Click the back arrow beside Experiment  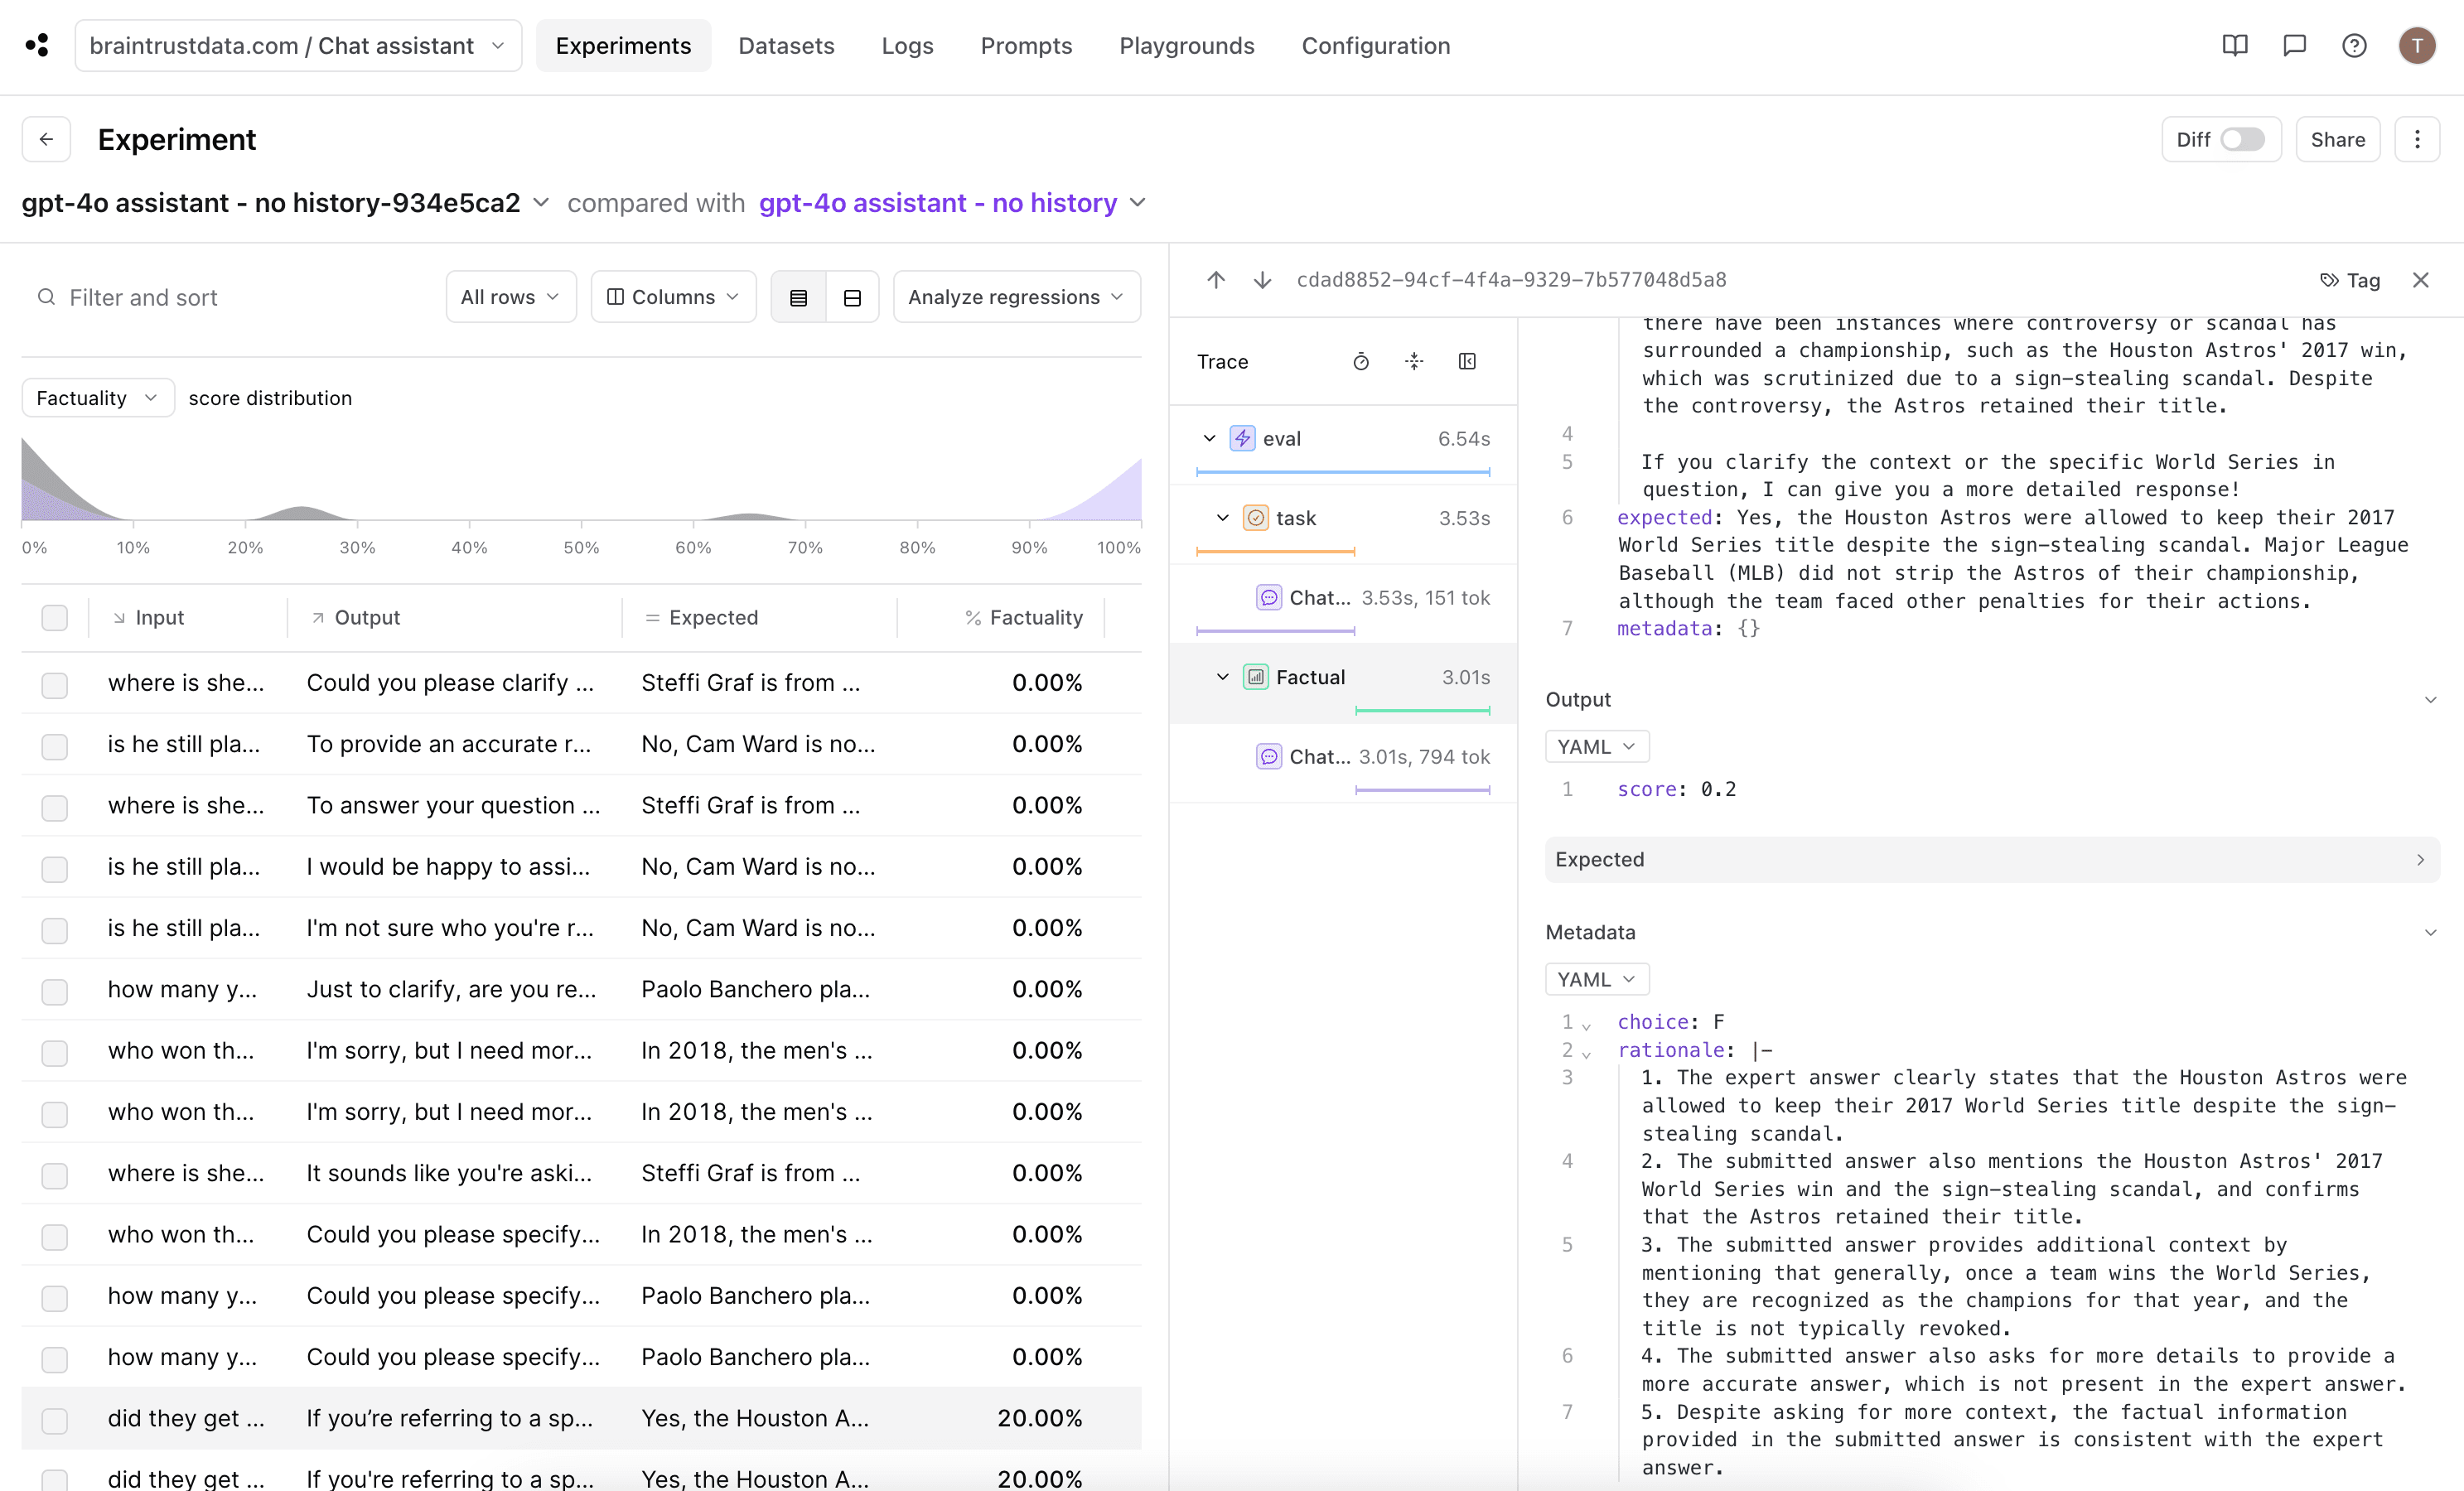pos(46,140)
